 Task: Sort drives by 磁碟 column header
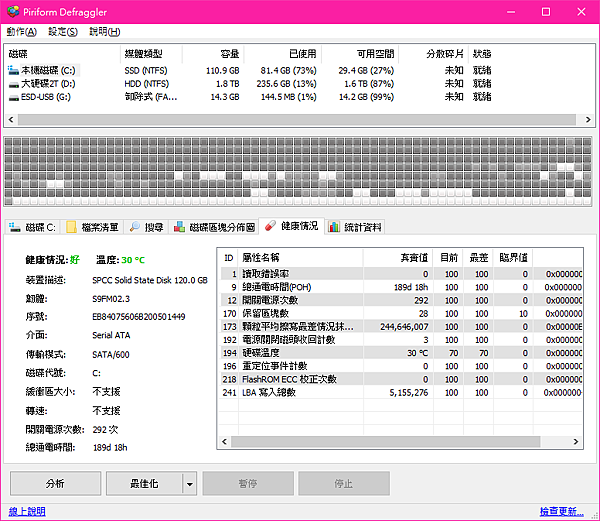(63, 54)
